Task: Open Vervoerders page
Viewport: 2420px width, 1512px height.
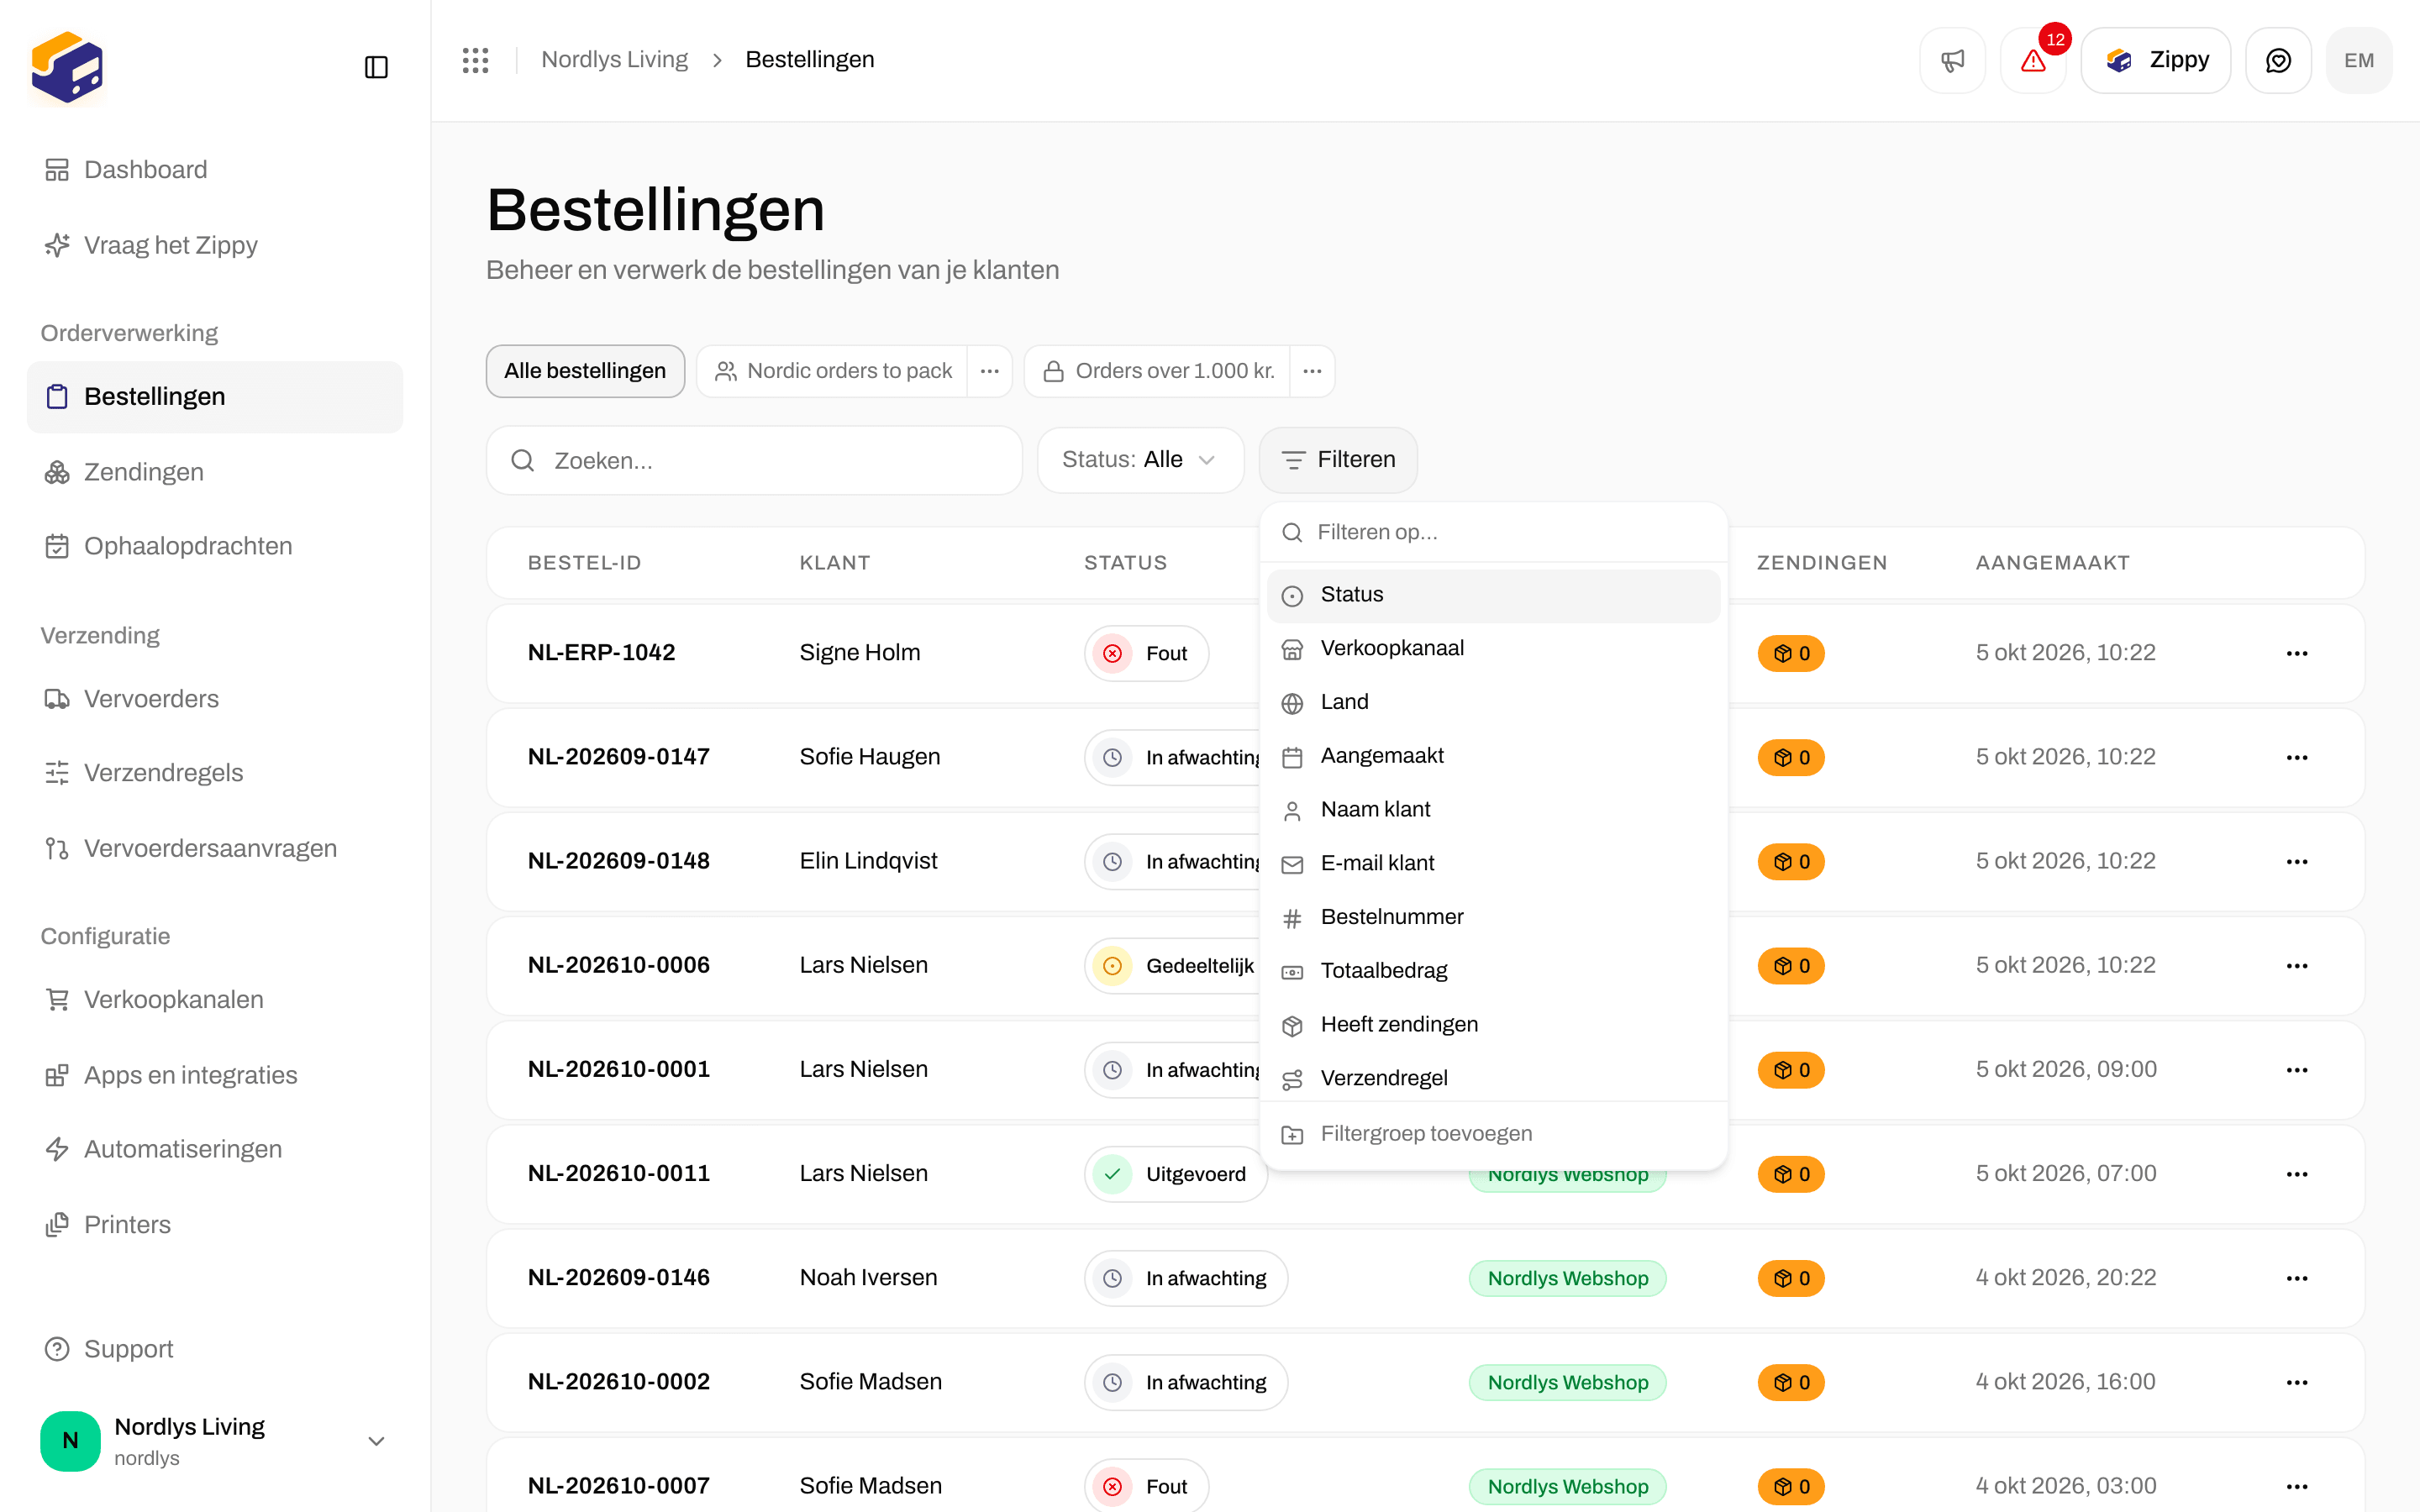Action: (215, 698)
